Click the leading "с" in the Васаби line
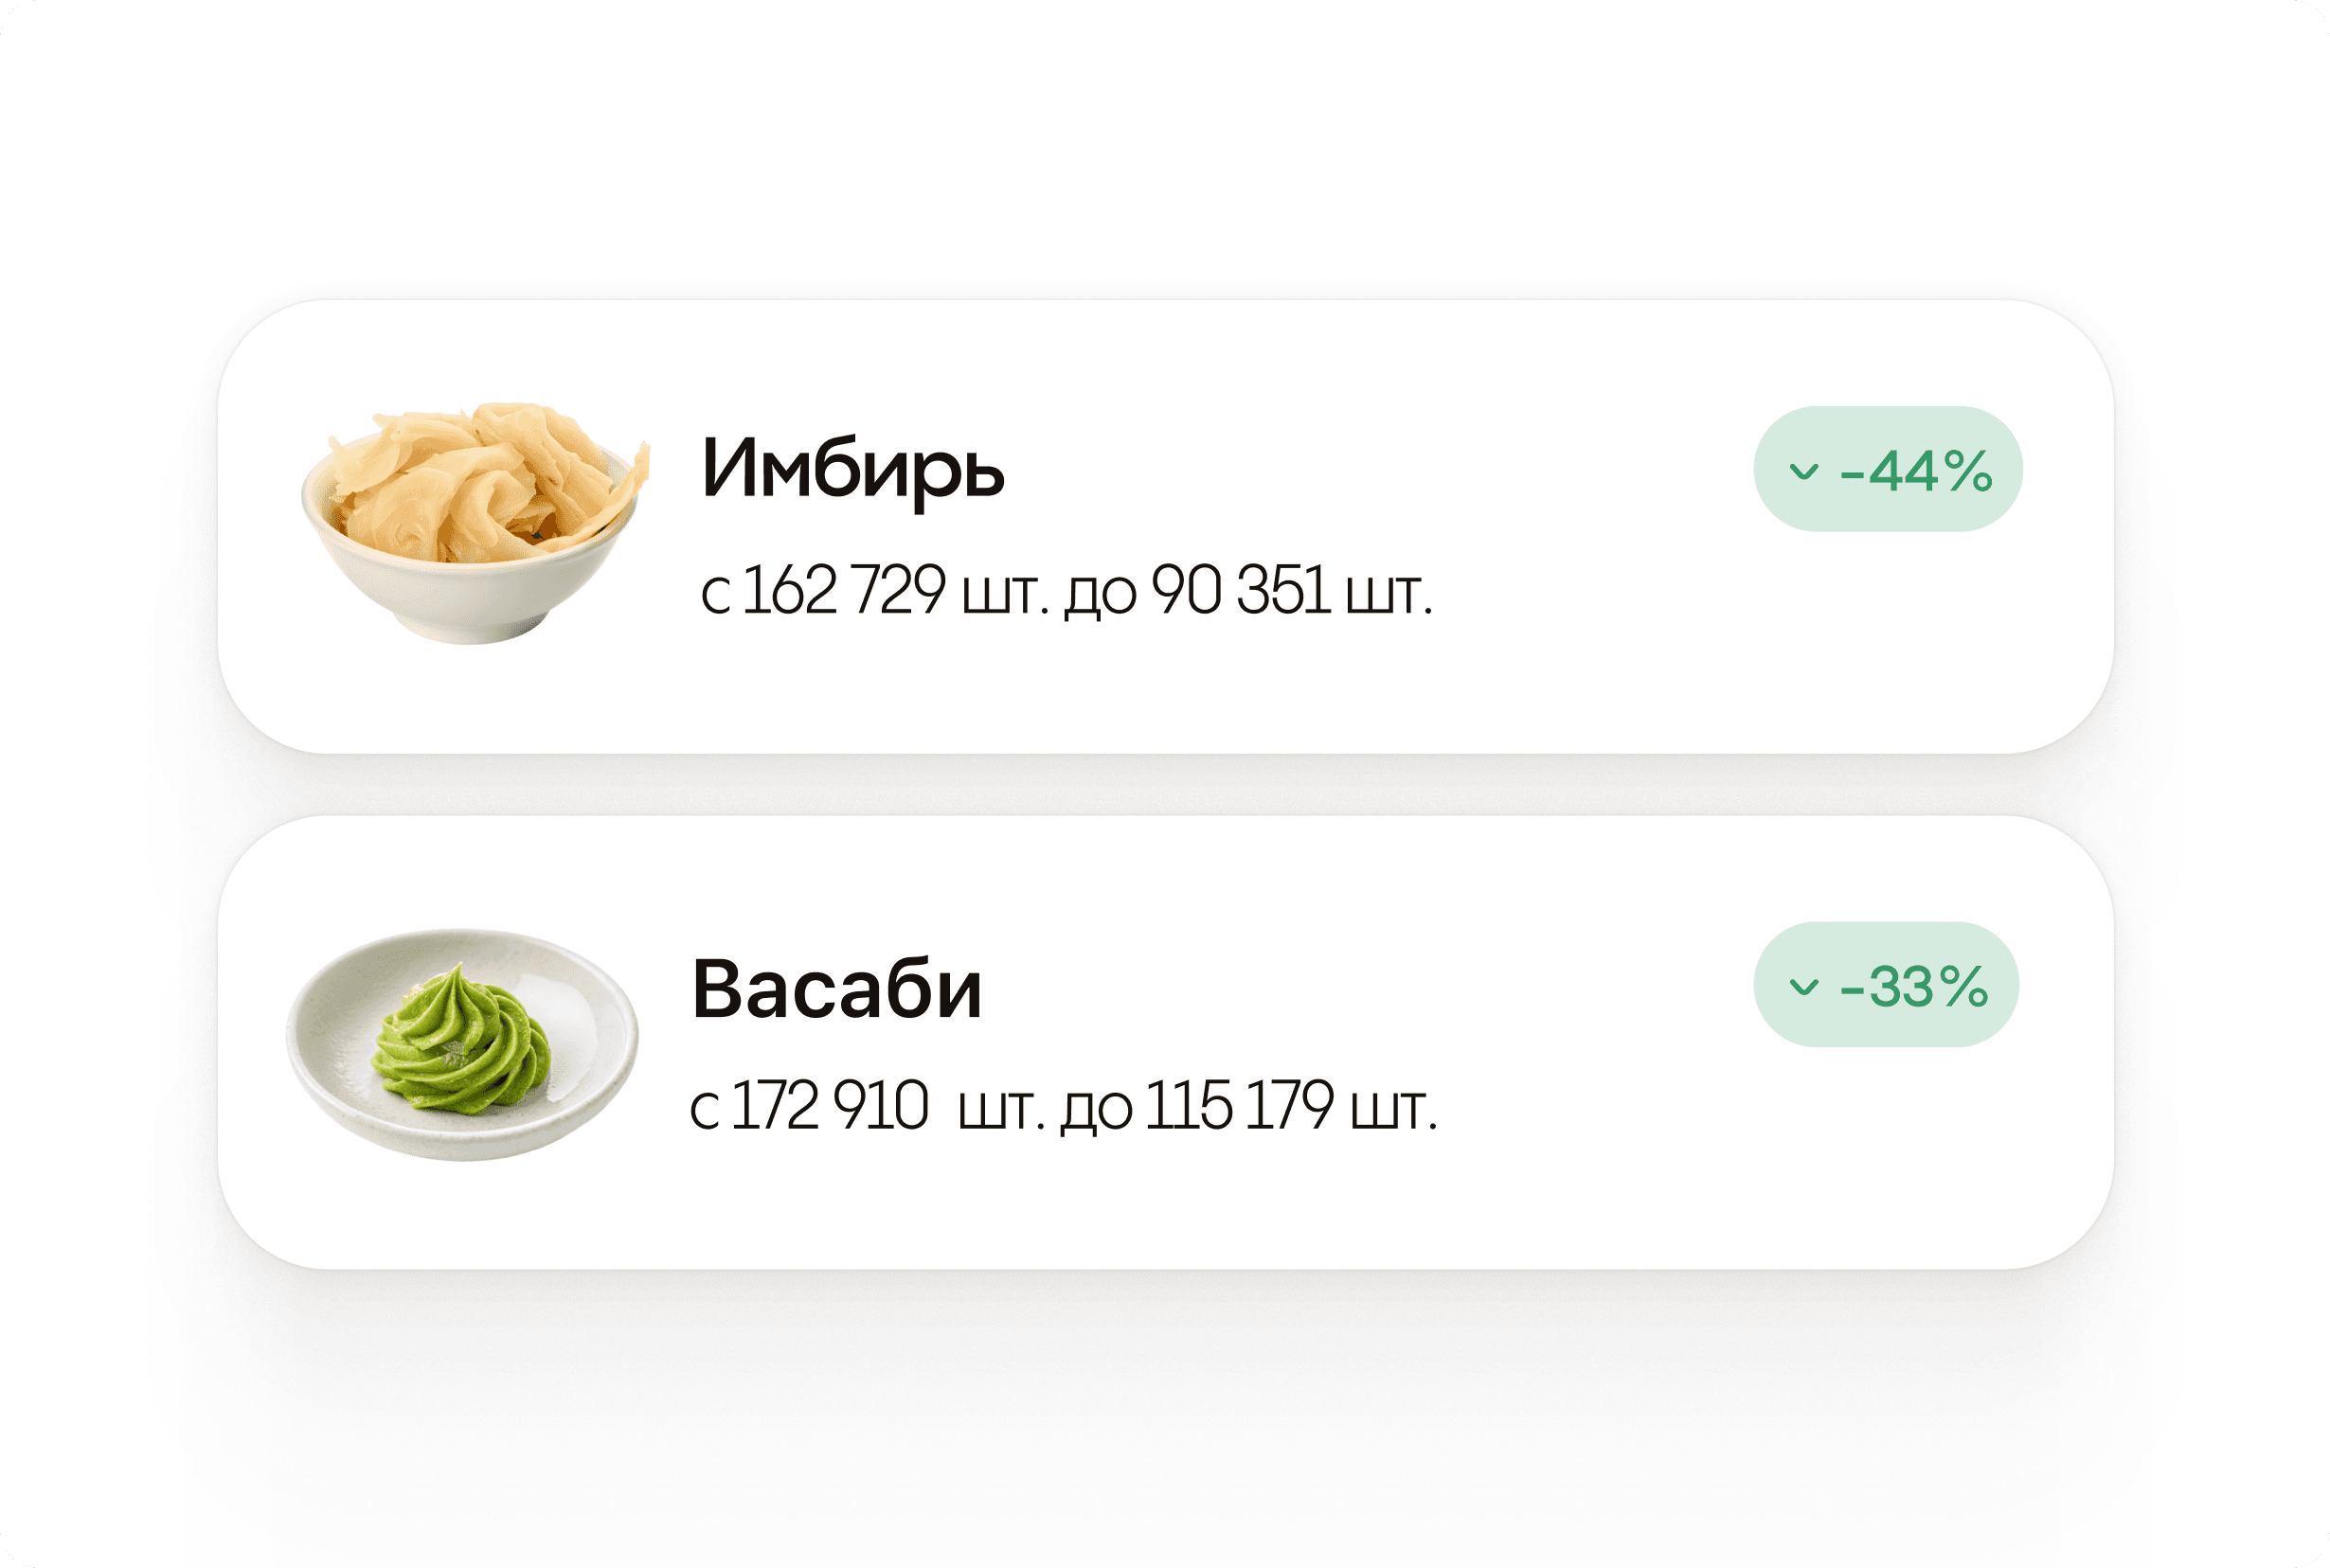The height and width of the screenshot is (1568, 2330). point(704,1110)
